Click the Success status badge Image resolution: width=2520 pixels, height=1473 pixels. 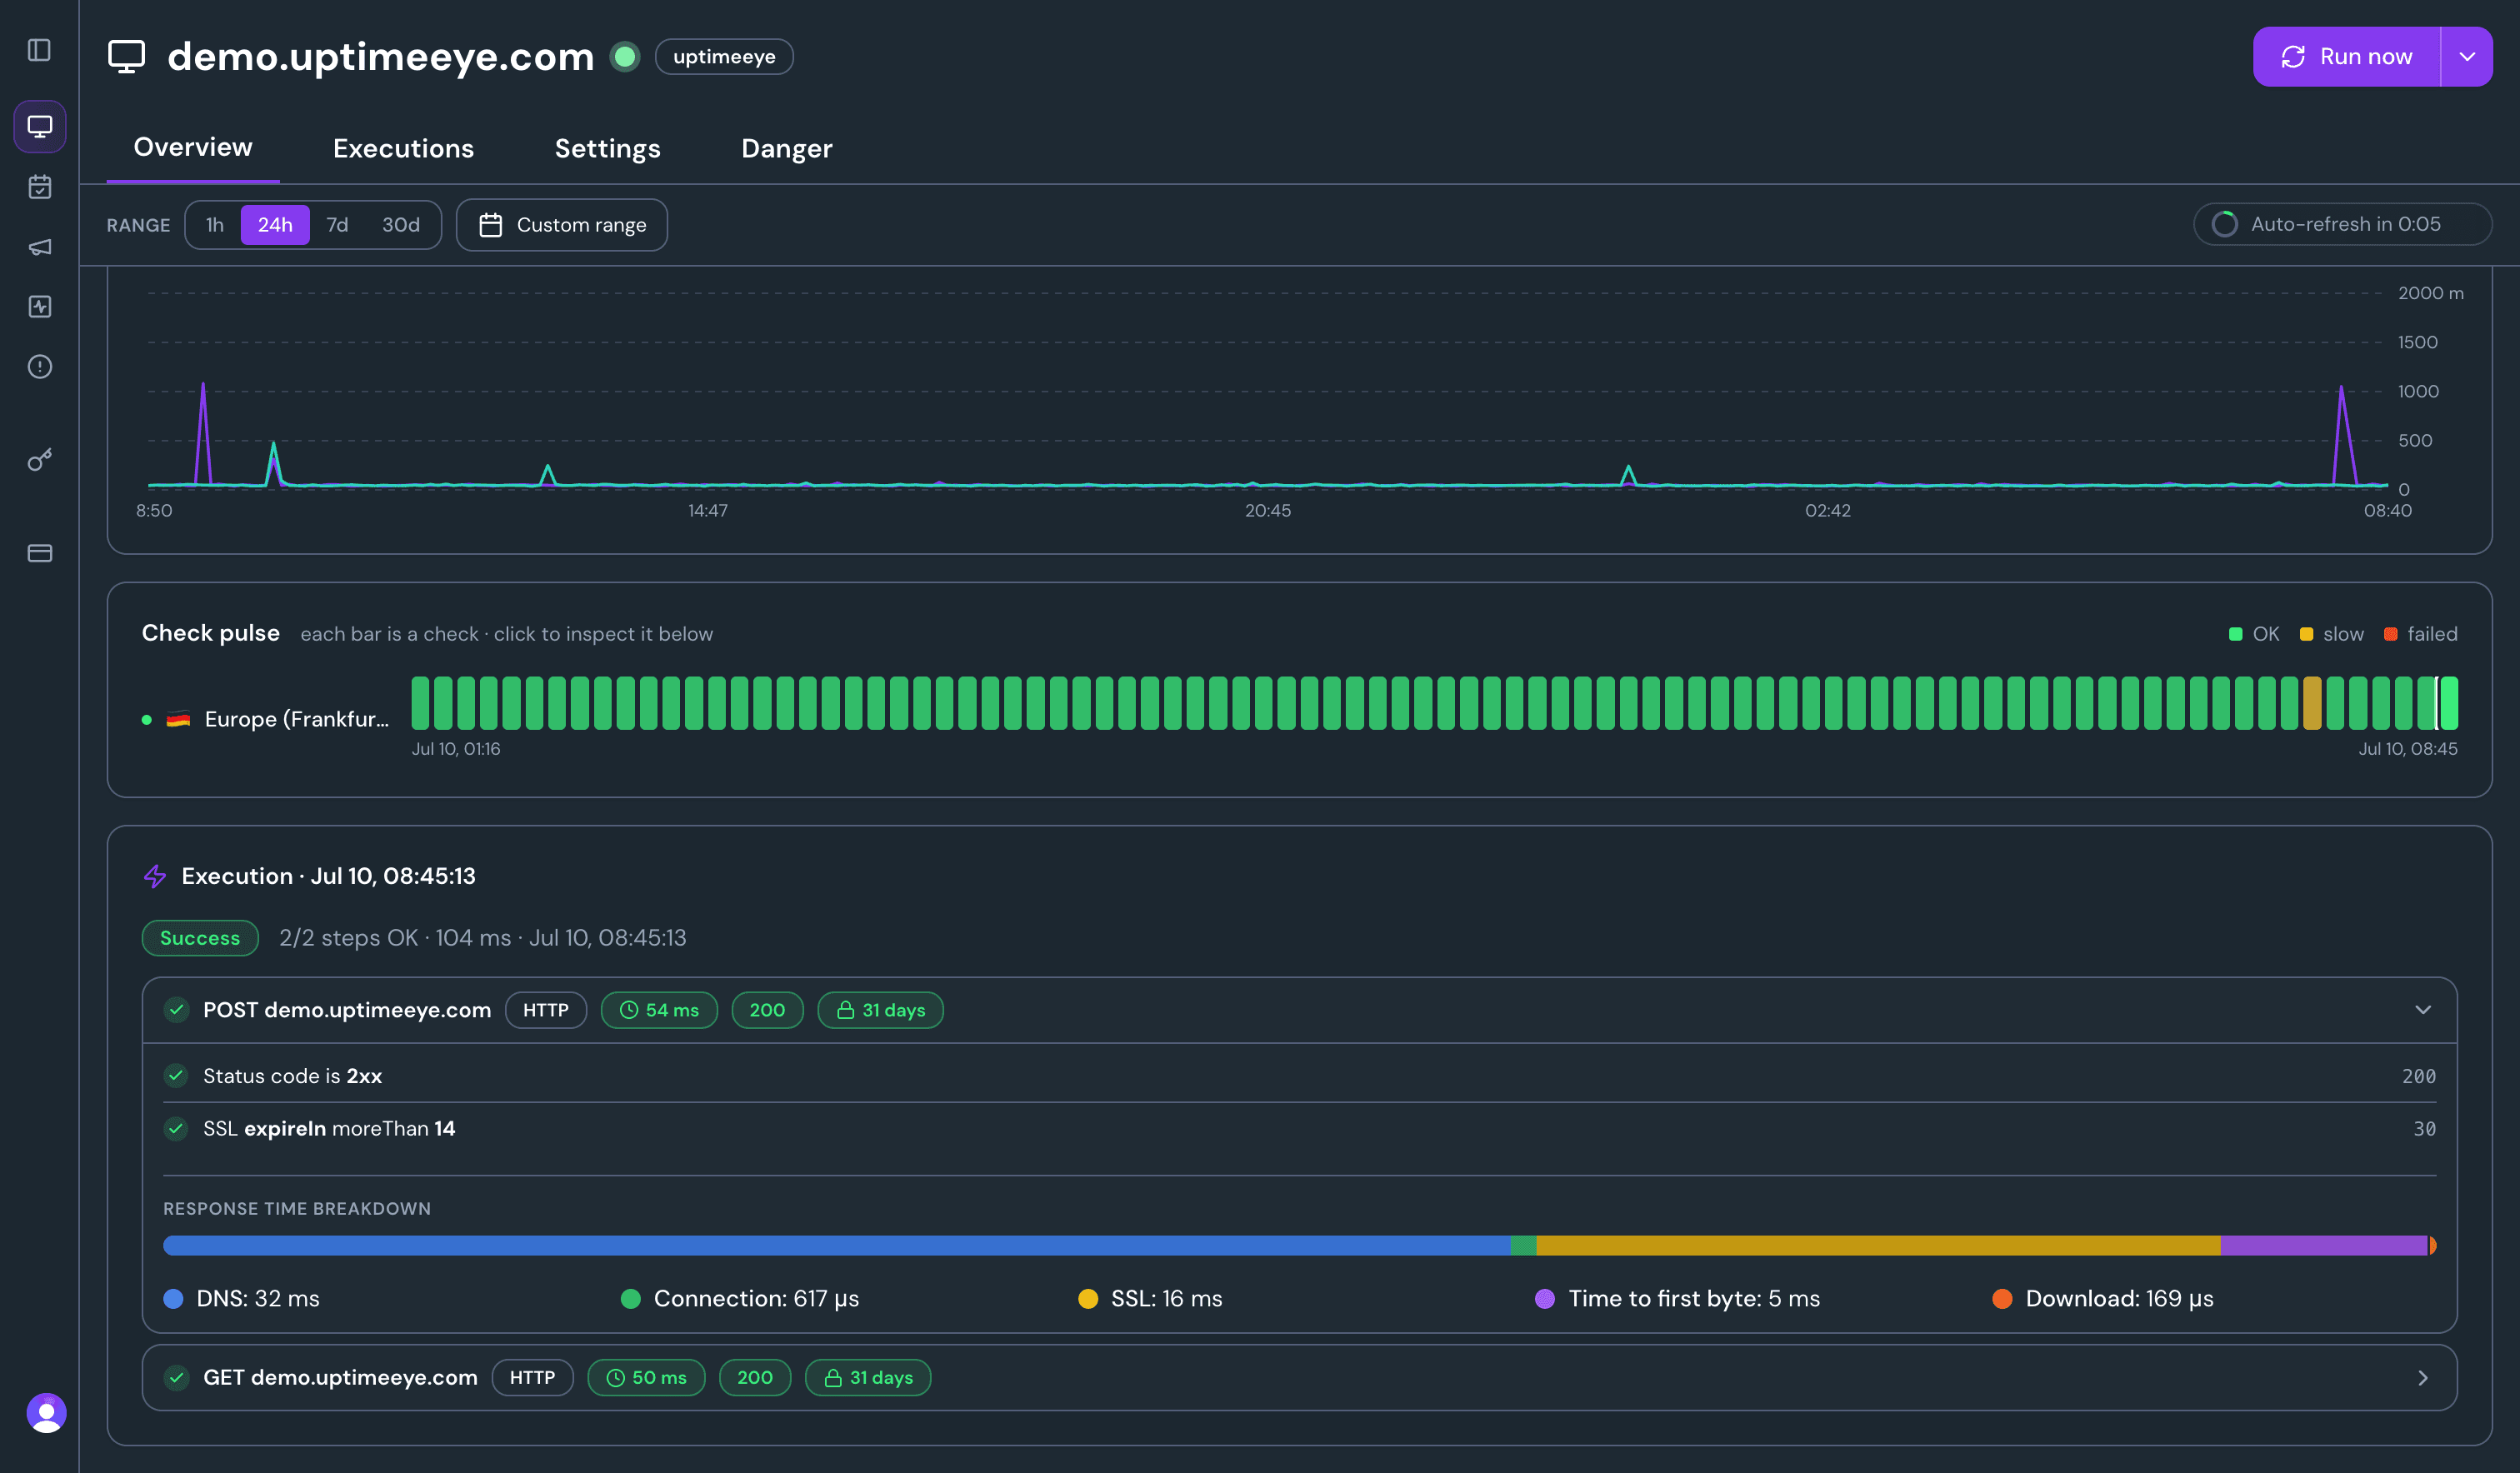tap(200, 938)
